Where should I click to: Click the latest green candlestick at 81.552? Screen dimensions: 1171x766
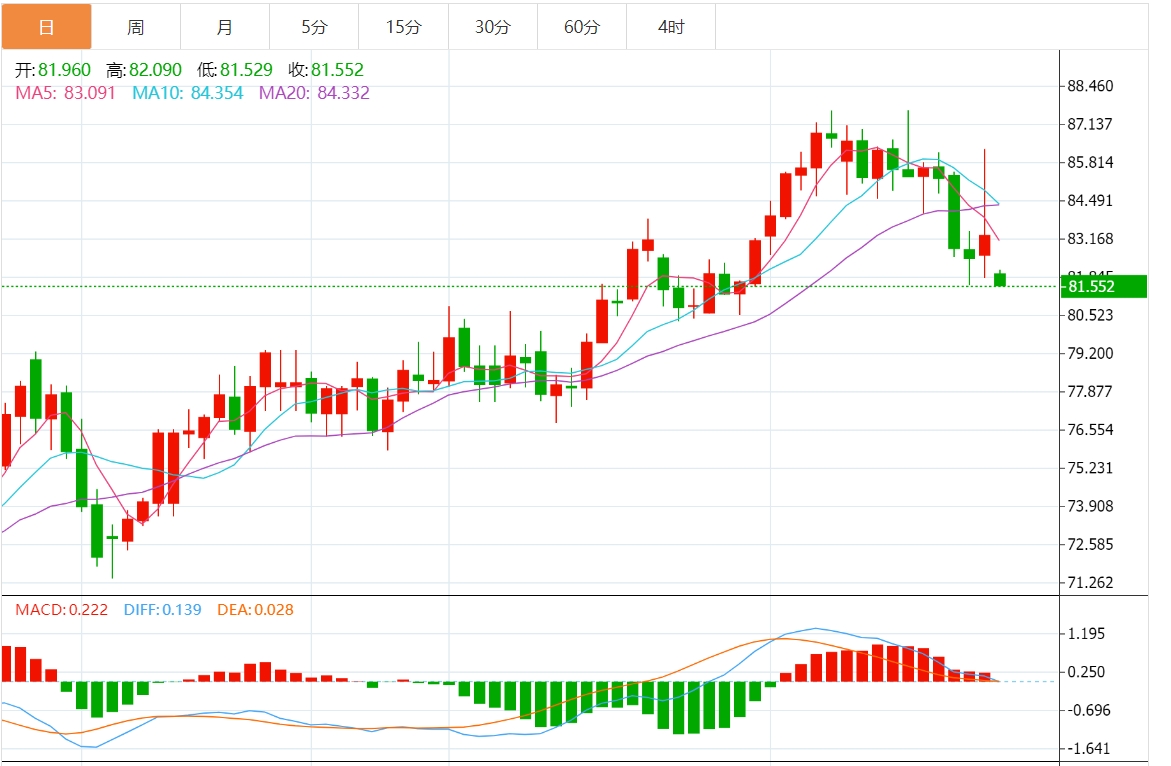[x=1000, y=279]
